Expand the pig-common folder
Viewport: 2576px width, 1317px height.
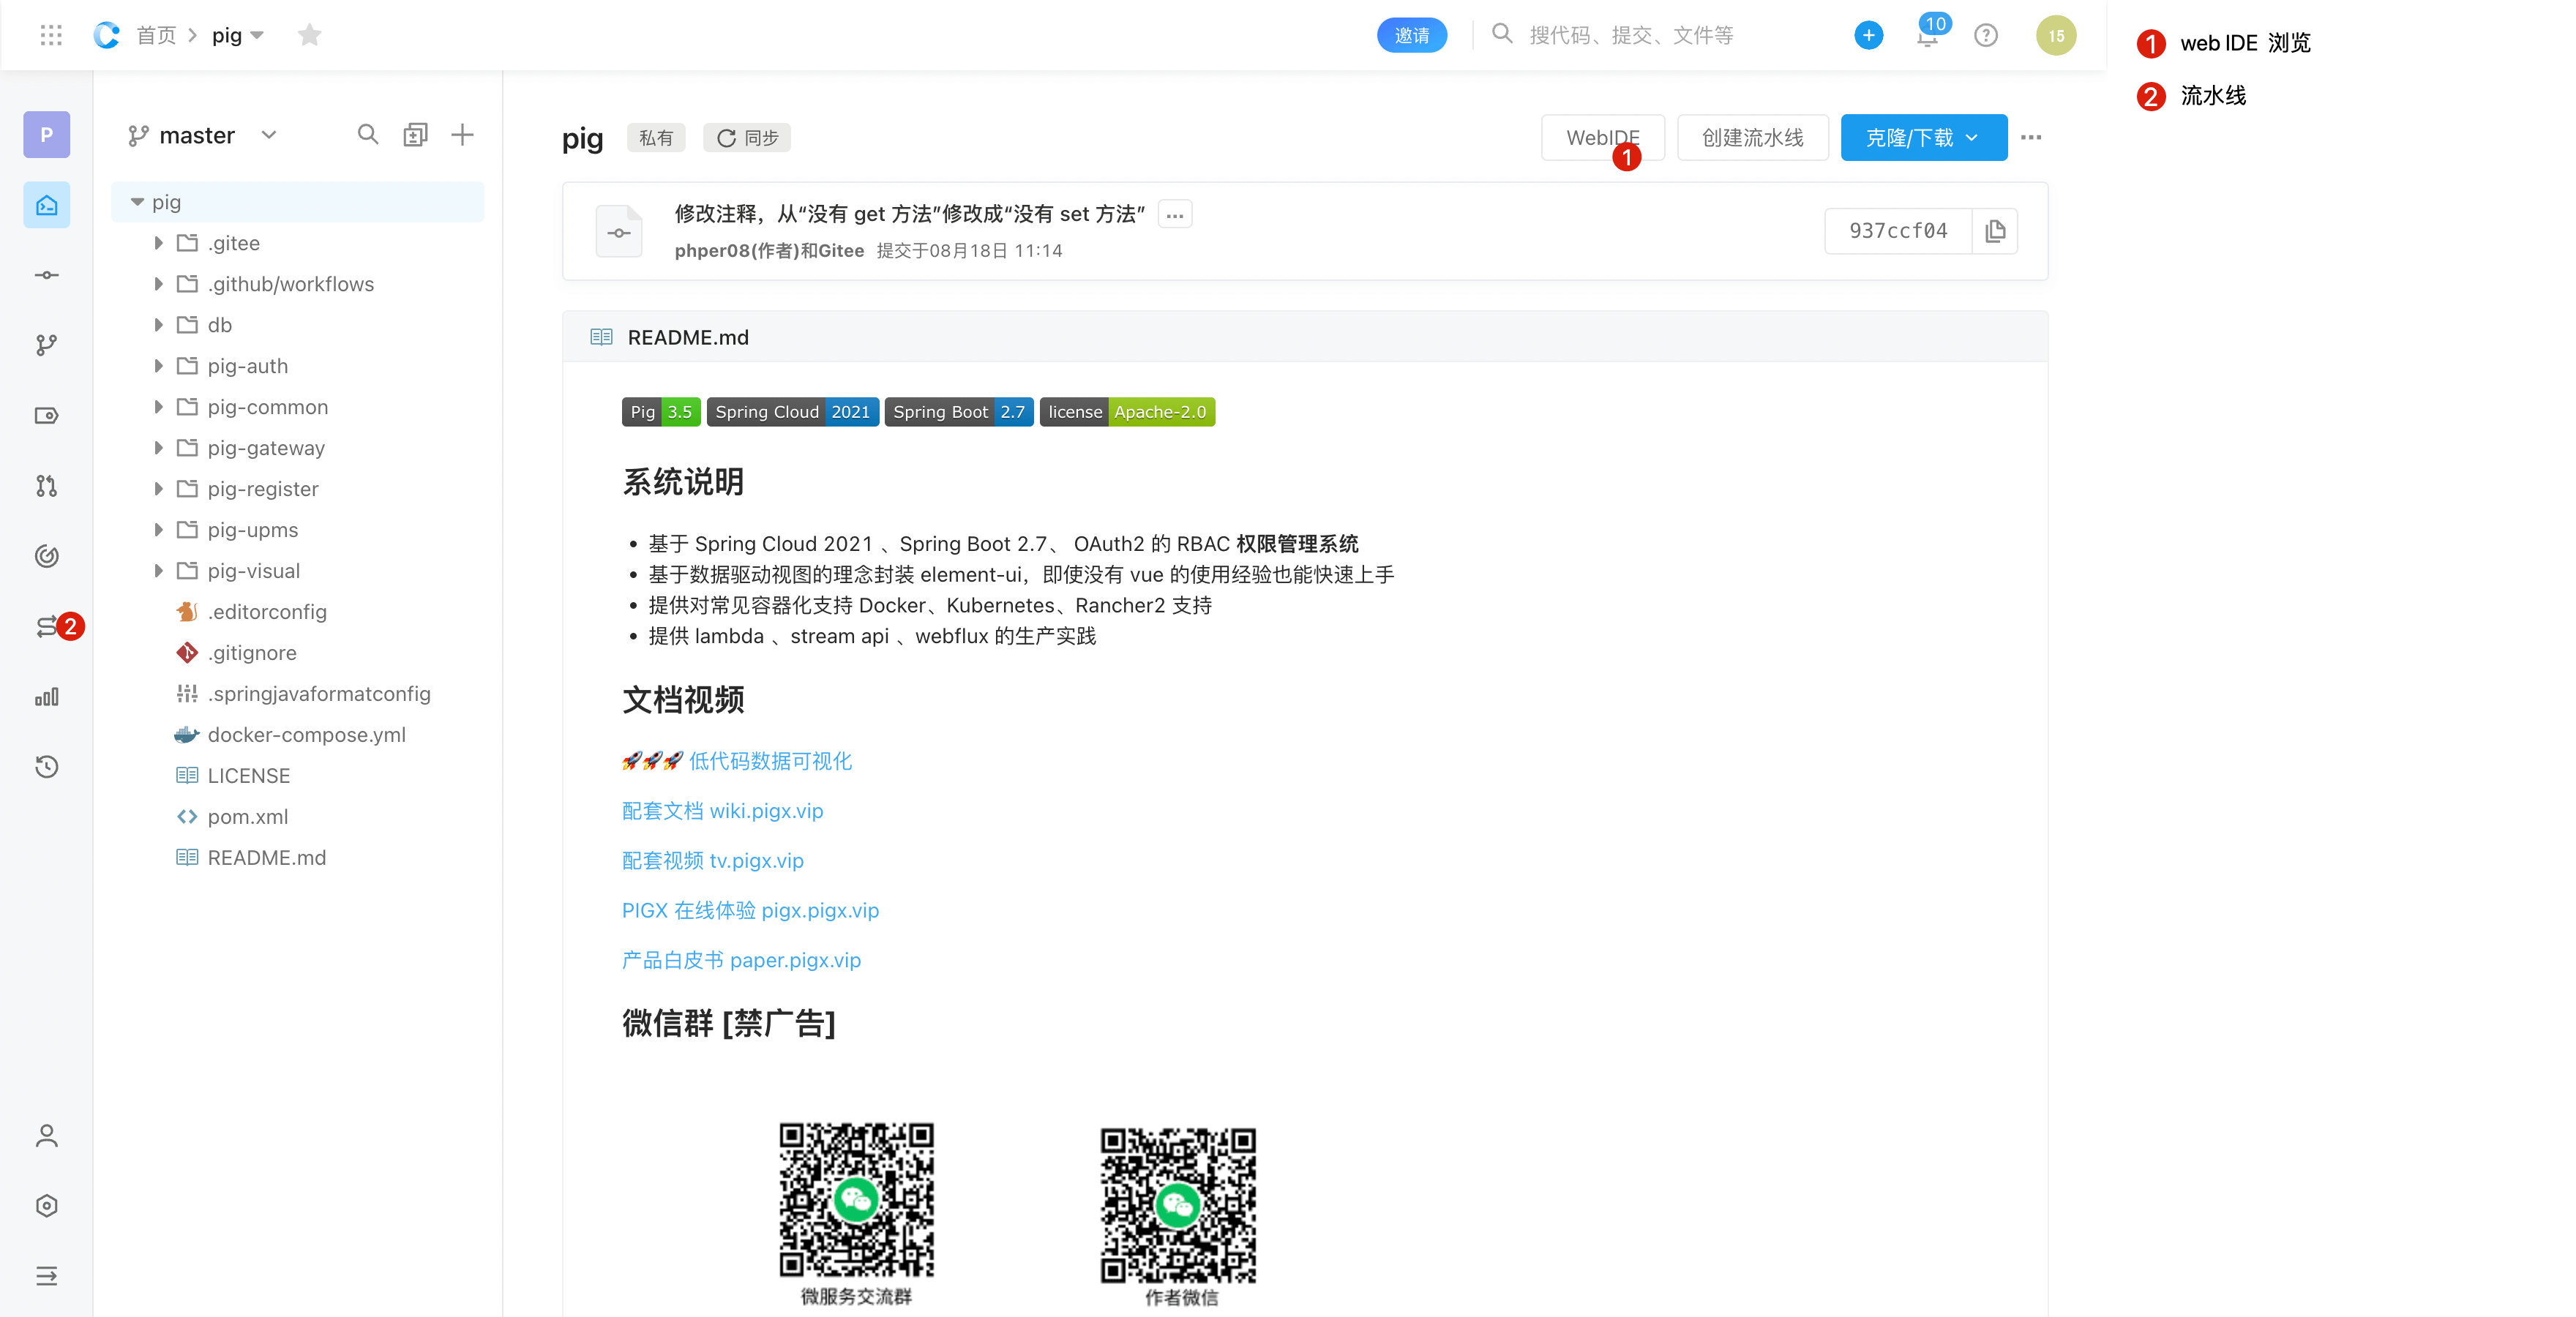coord(158,407)
